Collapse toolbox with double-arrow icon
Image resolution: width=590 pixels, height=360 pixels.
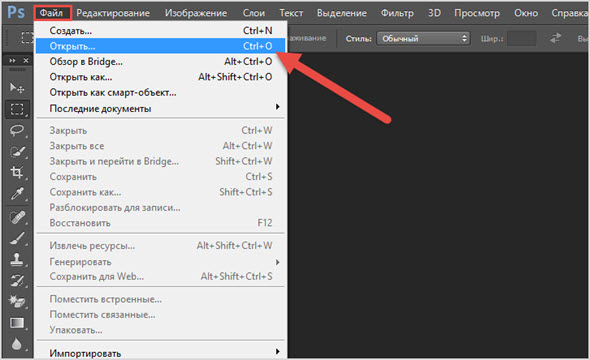click(12, 60)
